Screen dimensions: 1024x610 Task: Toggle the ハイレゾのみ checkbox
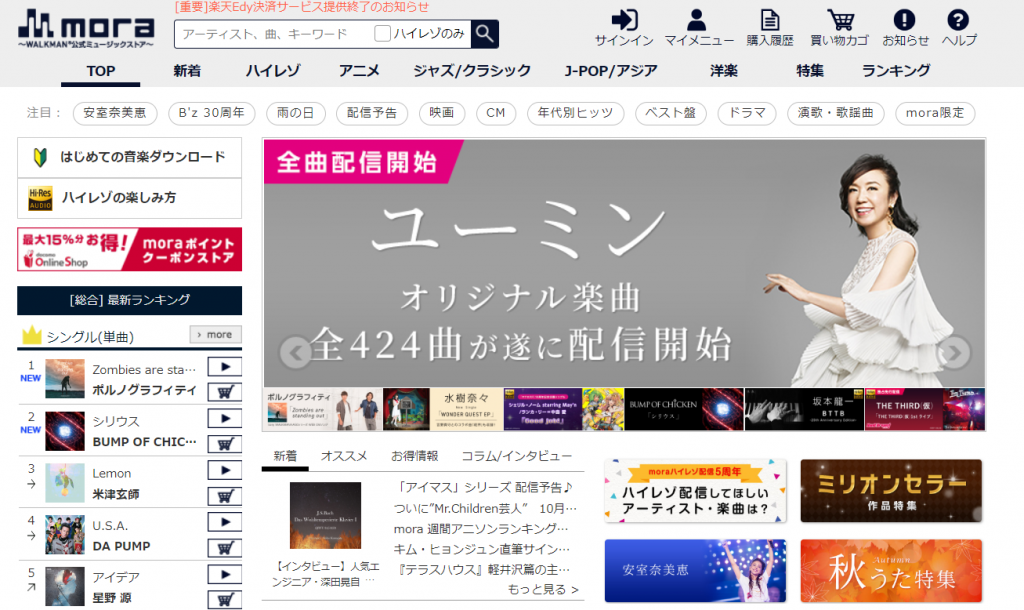[382, 33]
